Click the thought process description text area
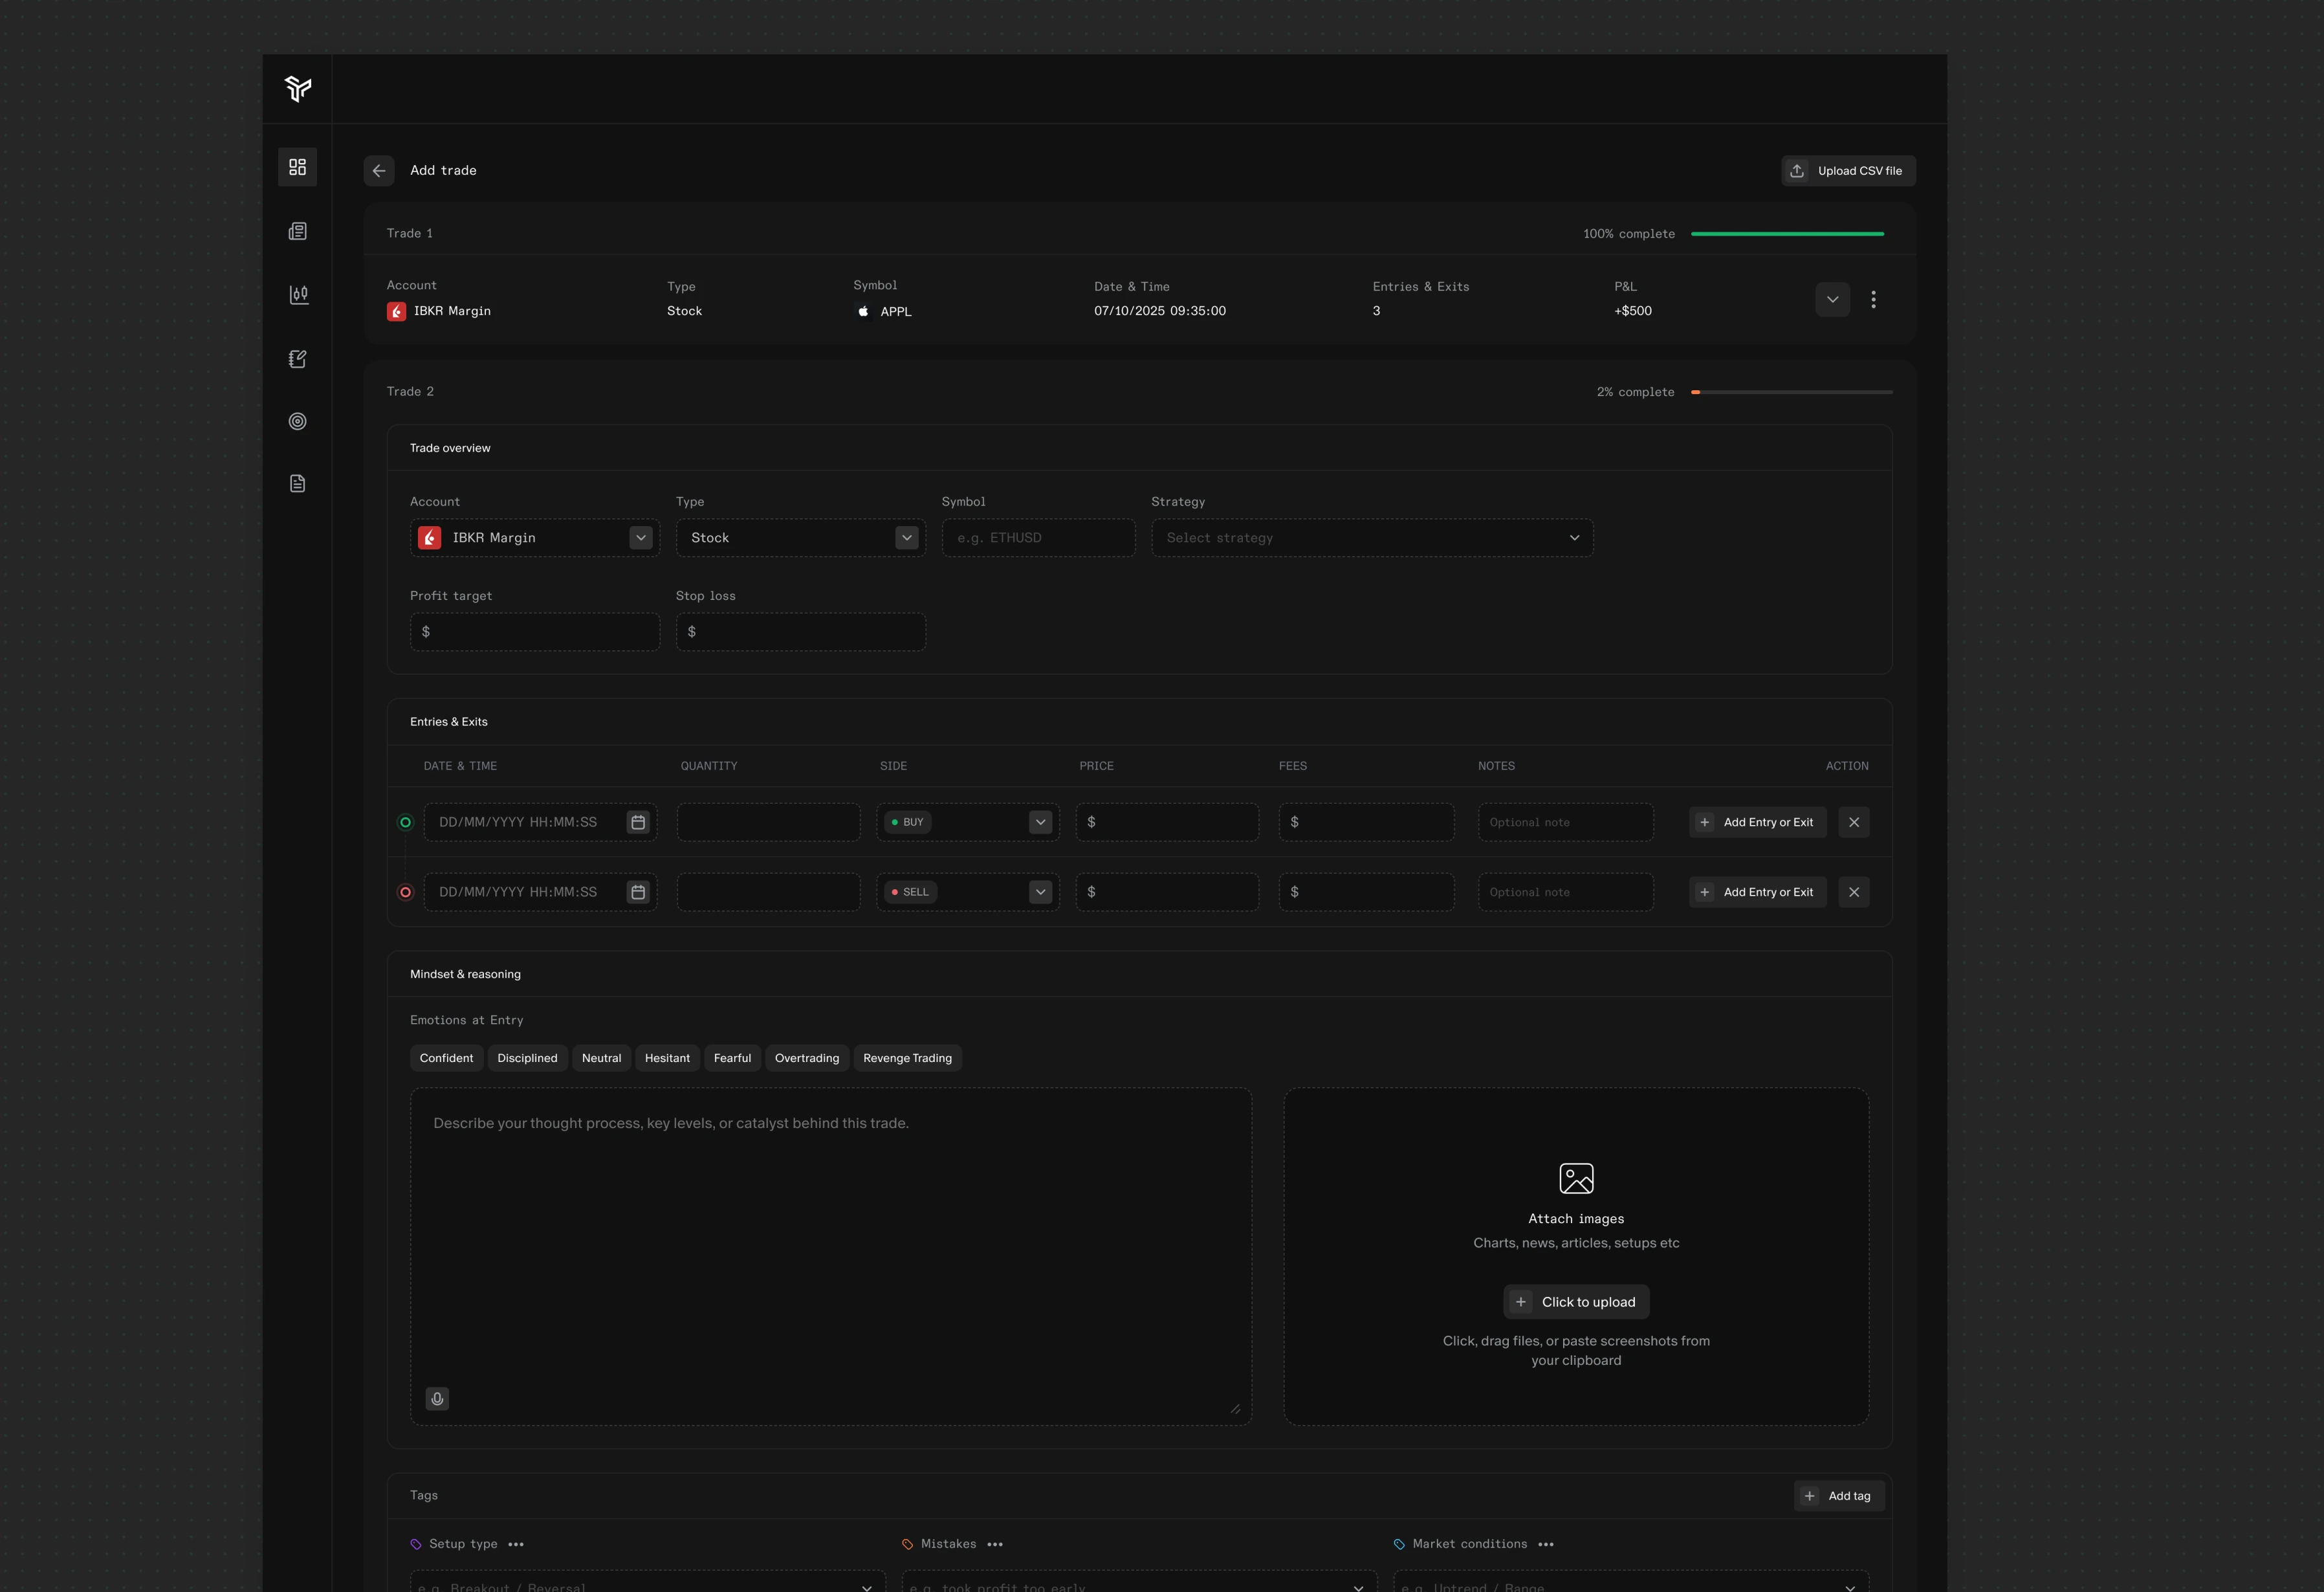 [831, 1257]
